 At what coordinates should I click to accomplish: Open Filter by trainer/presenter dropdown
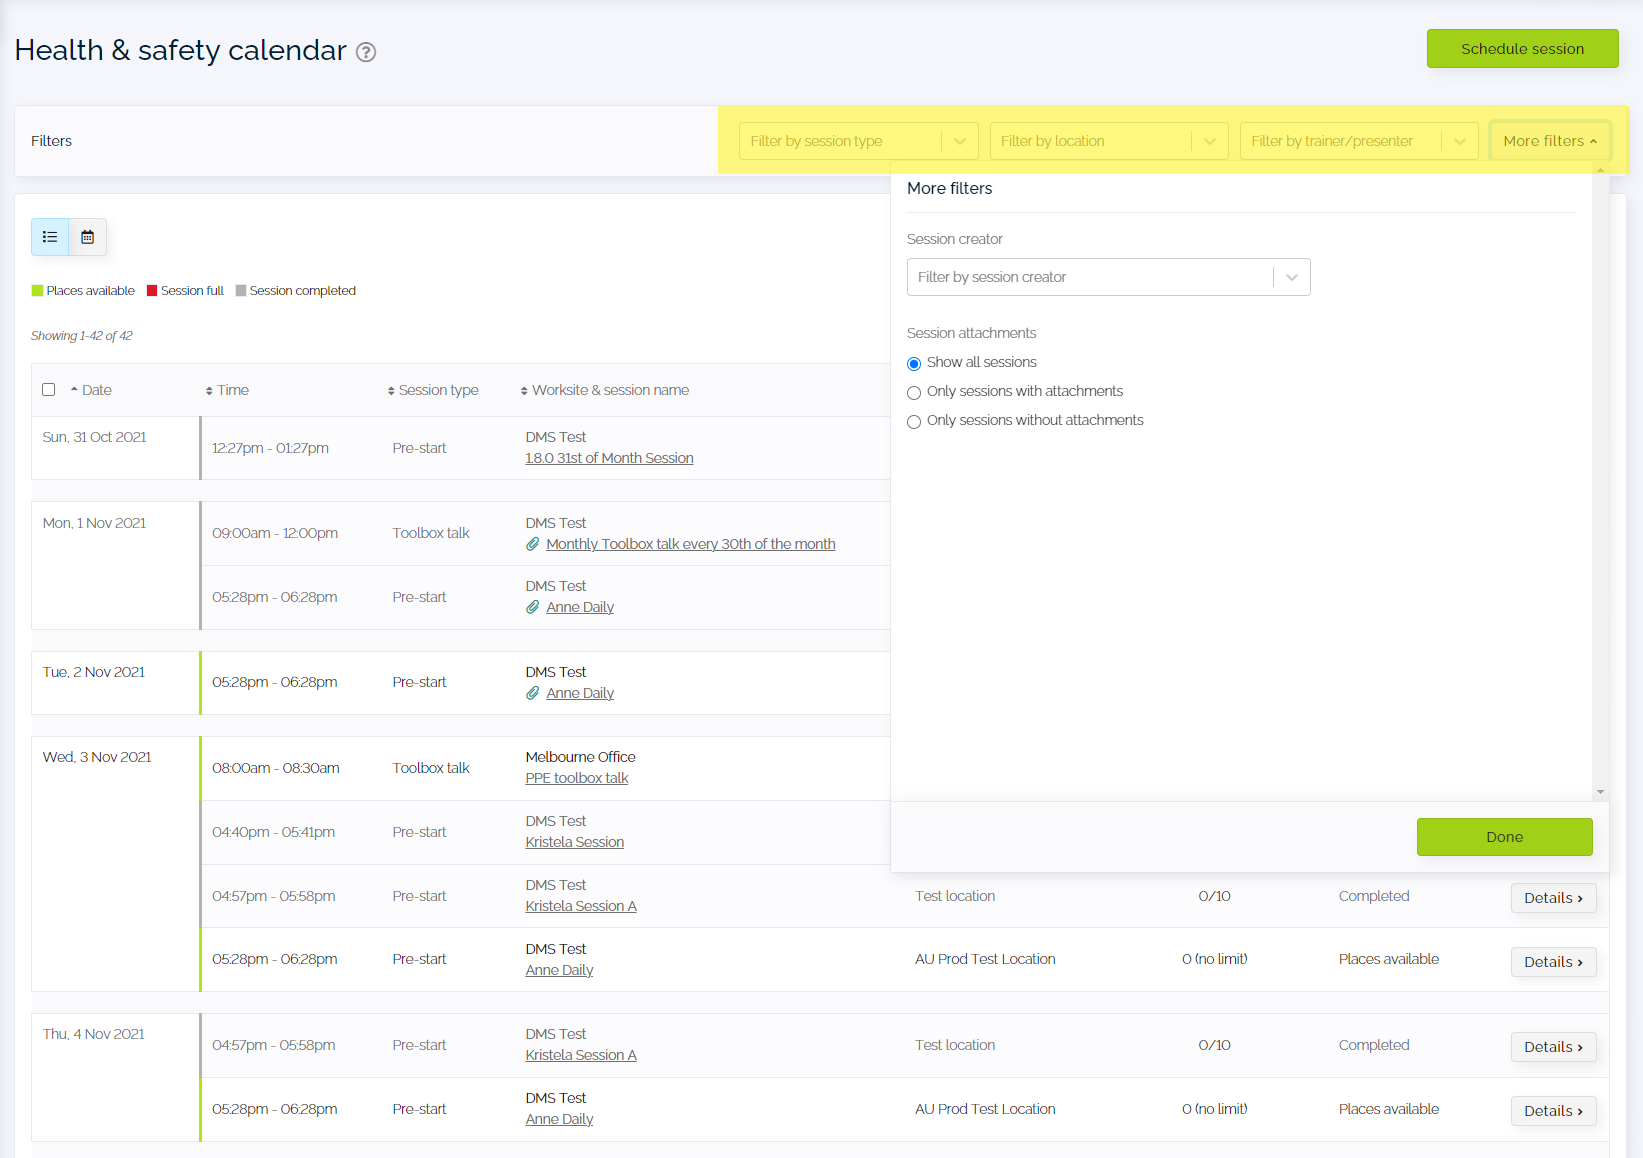tap(1358, 141)
